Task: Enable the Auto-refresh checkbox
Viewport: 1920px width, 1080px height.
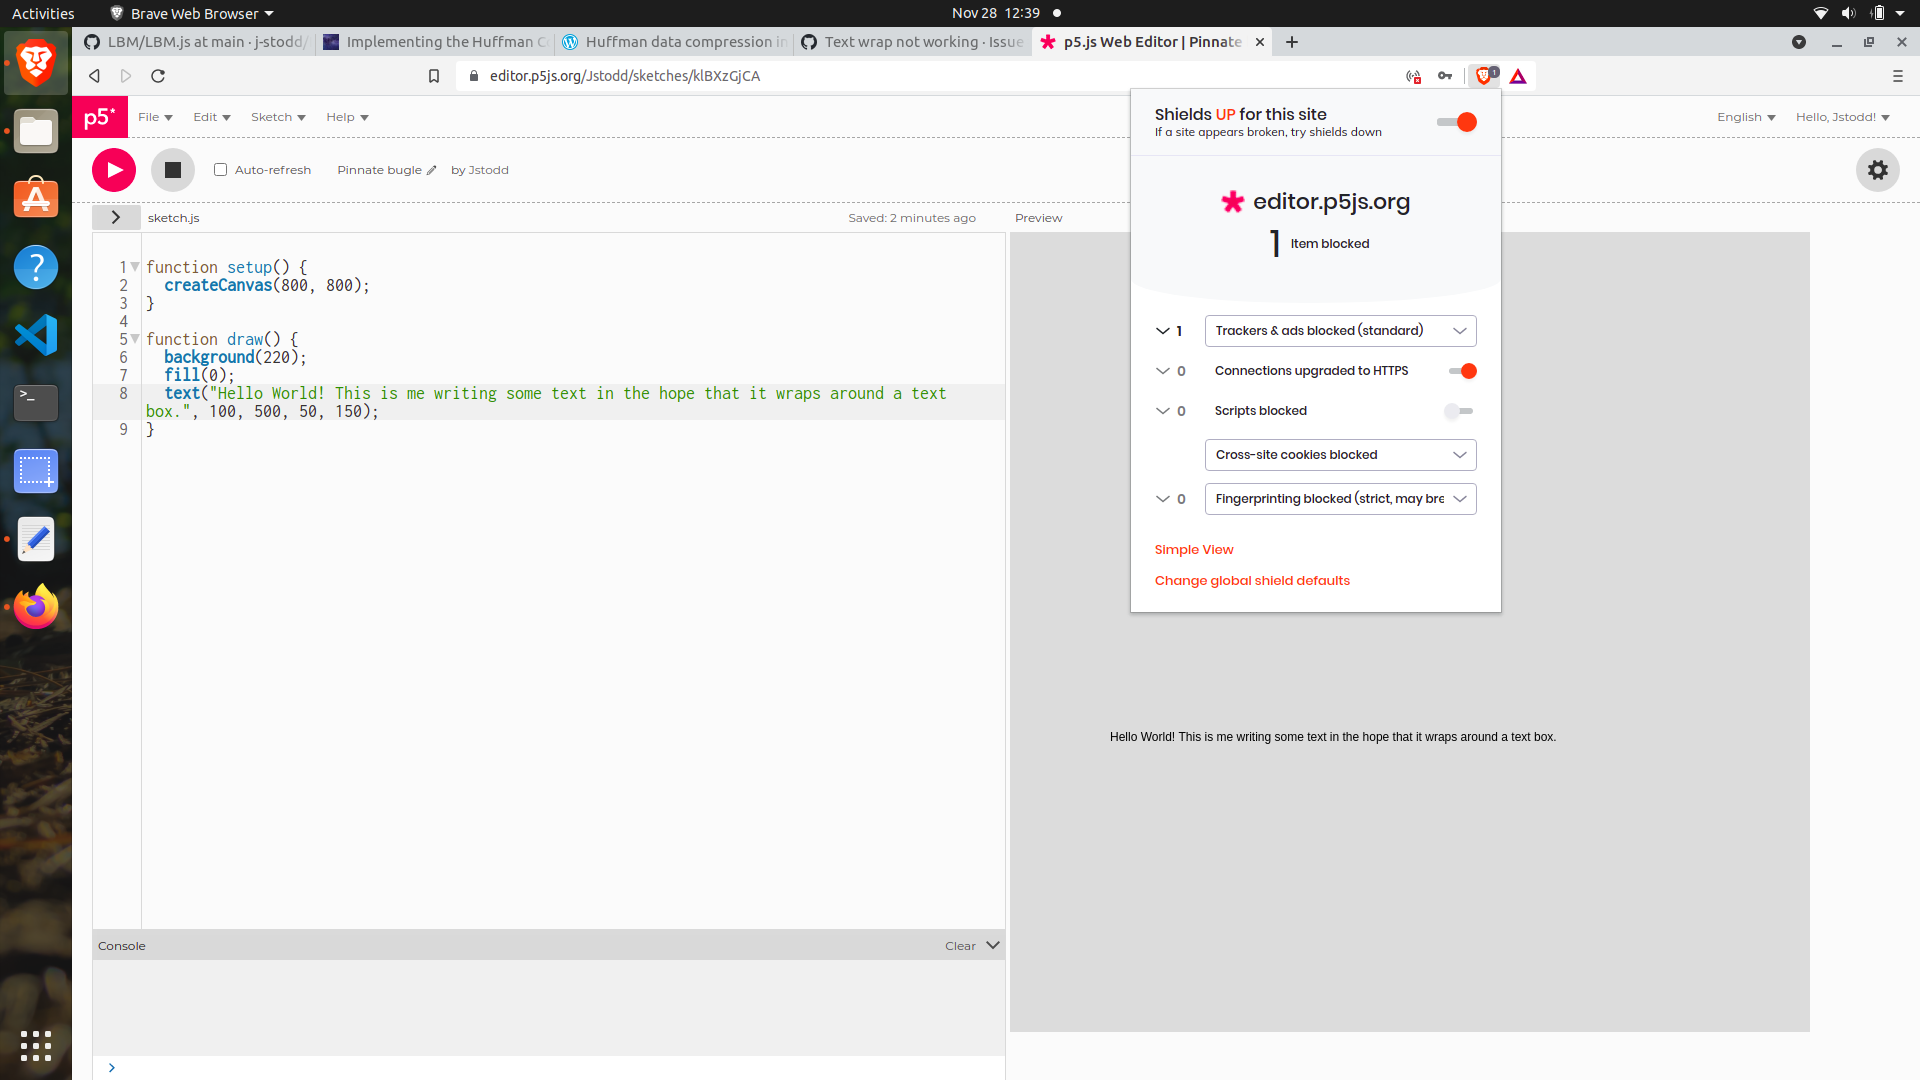Action: point(220,169)
